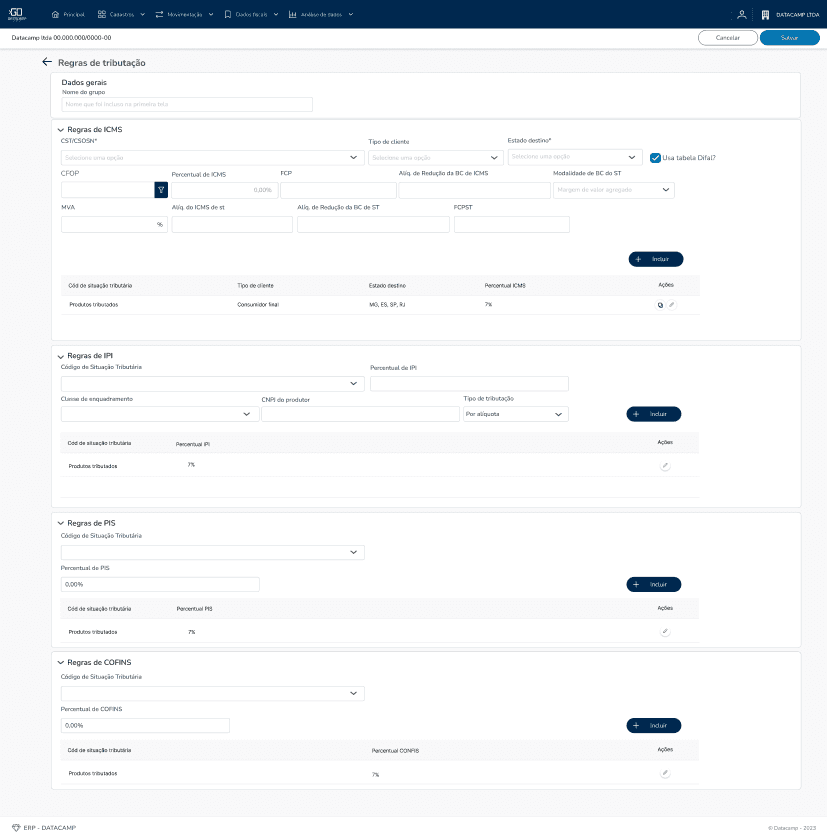Collapse the Regras de PIS section
Image resolution: width=827 pixels, height=839 pixels.
coord(60,523)
